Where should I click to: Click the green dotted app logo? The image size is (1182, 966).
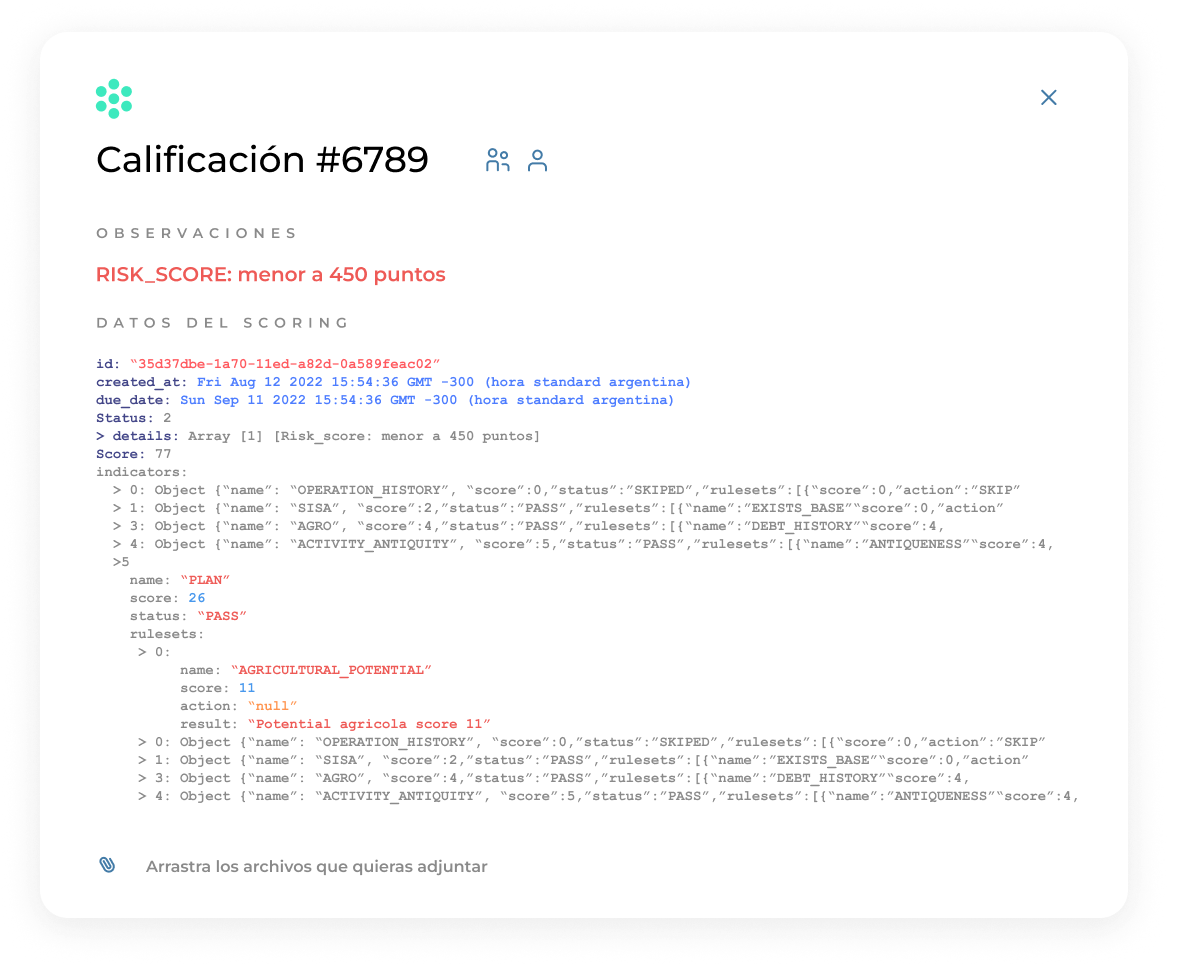click(114, 99)
